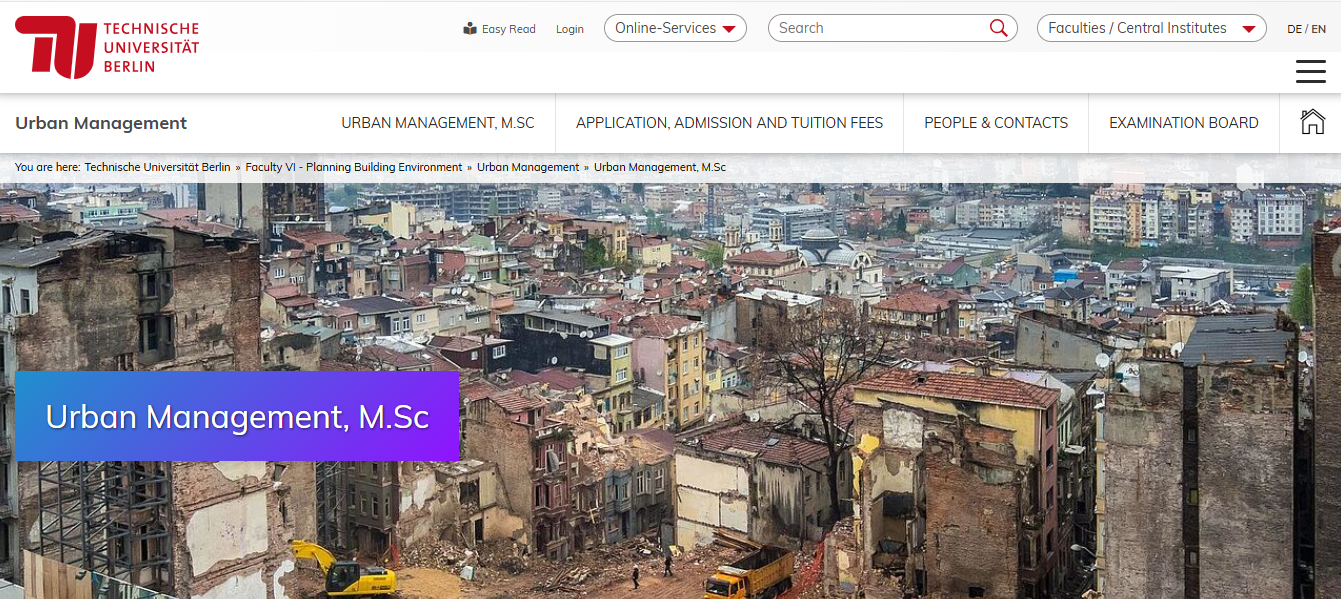The height and width of the screenshot is (599, 1341).
Task: Expand Faculties / Central Institutes dropdown
Action: pos(1151,28)
